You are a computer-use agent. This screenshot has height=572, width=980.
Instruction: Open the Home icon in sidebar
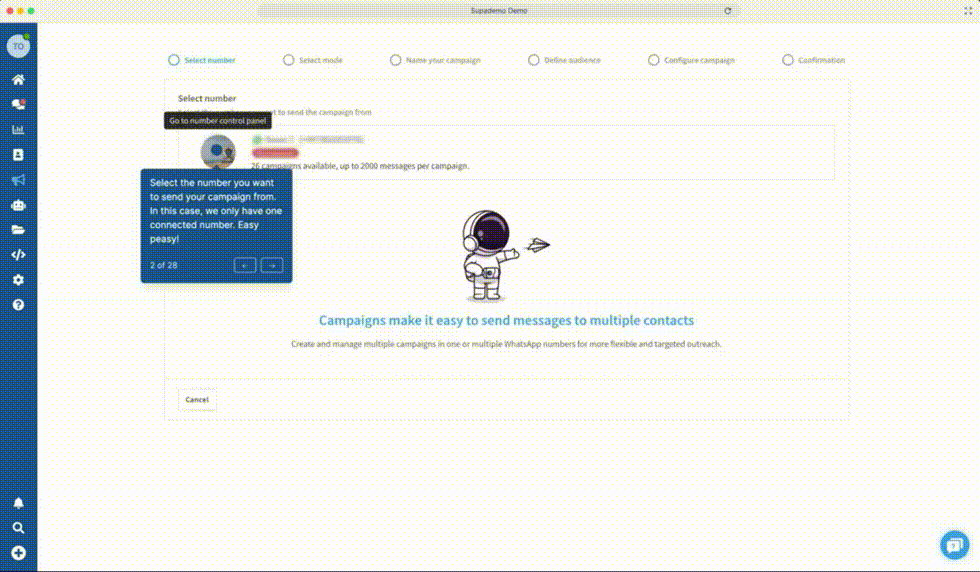[x=18, y=79]
